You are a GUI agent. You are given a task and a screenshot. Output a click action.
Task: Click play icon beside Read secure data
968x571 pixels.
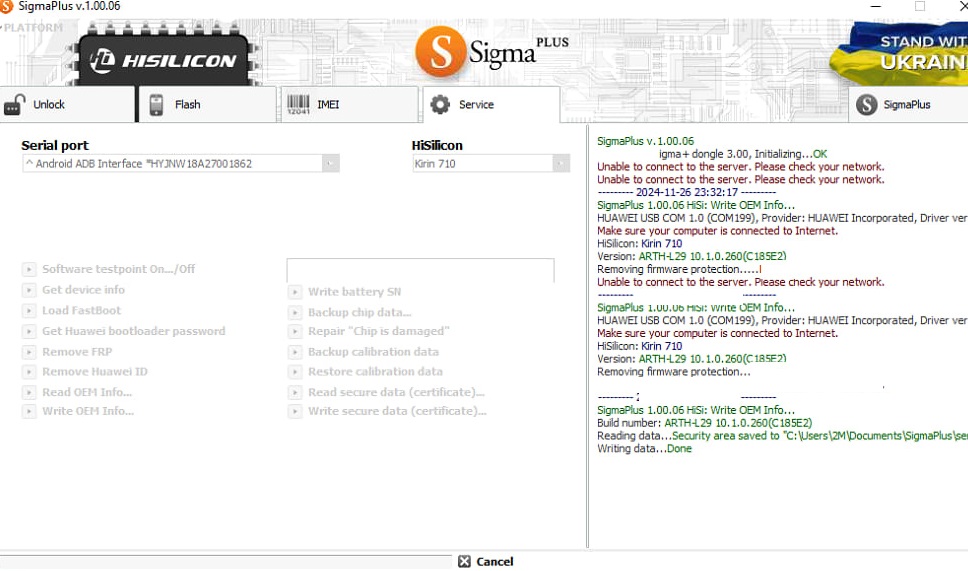[x=295, y=392]
